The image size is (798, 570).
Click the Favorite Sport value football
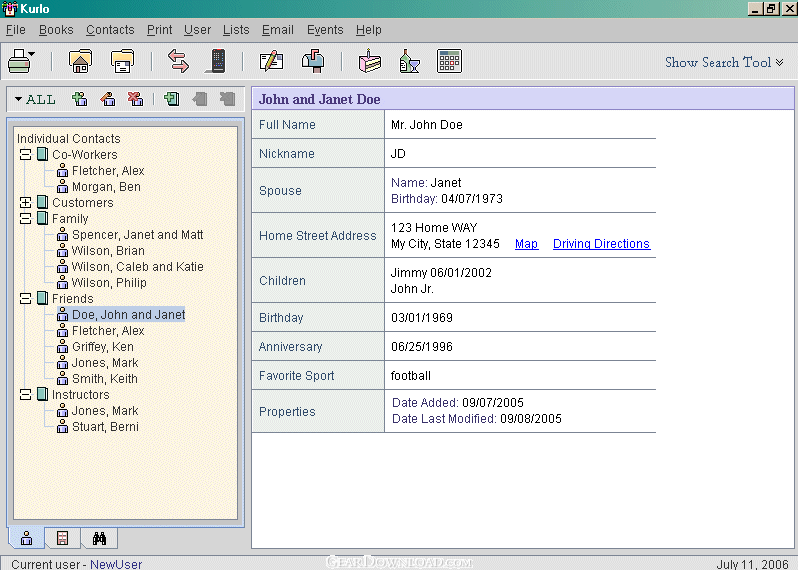(x=411, y=376)
